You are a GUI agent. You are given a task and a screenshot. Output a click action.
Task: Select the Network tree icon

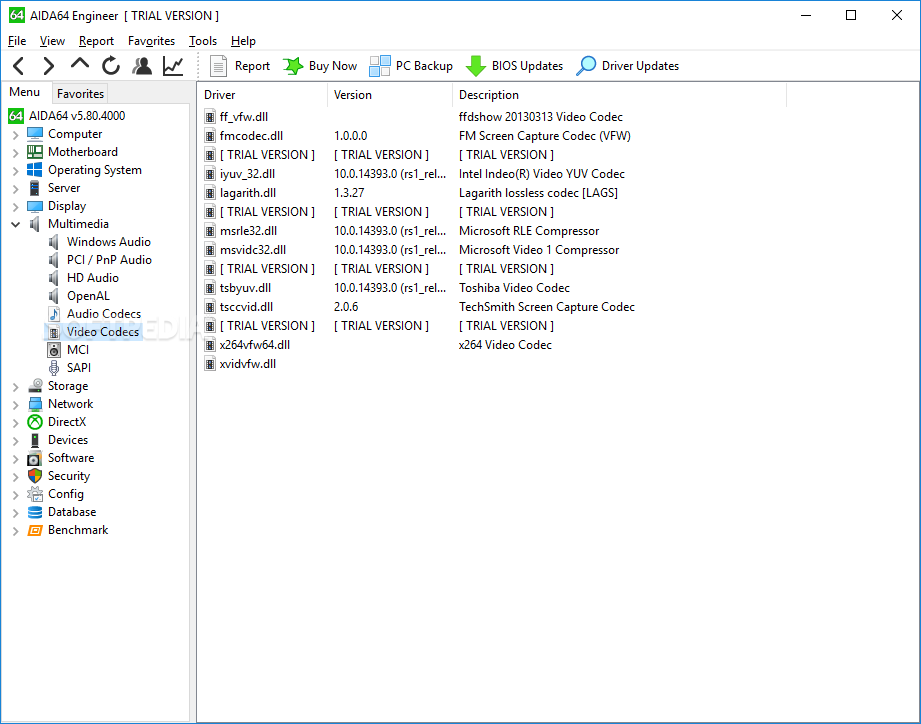point(35,404)
